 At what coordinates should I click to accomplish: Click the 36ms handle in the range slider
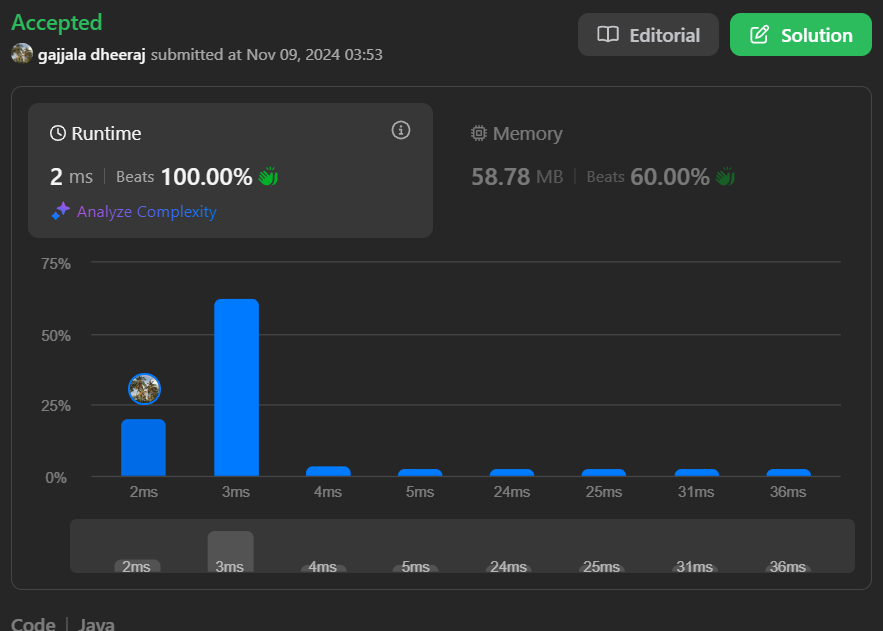[787, 567]
